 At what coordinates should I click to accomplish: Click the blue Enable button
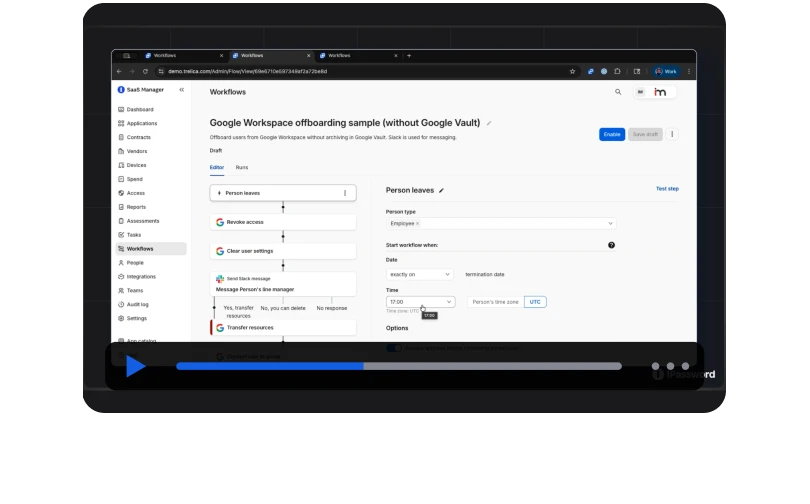[x=612, y=134]
